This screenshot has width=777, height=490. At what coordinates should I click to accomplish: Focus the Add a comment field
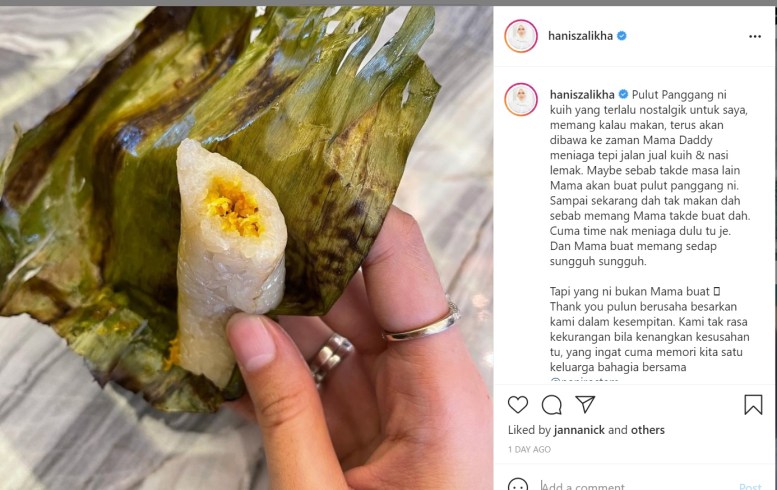(x=620, y=486)
